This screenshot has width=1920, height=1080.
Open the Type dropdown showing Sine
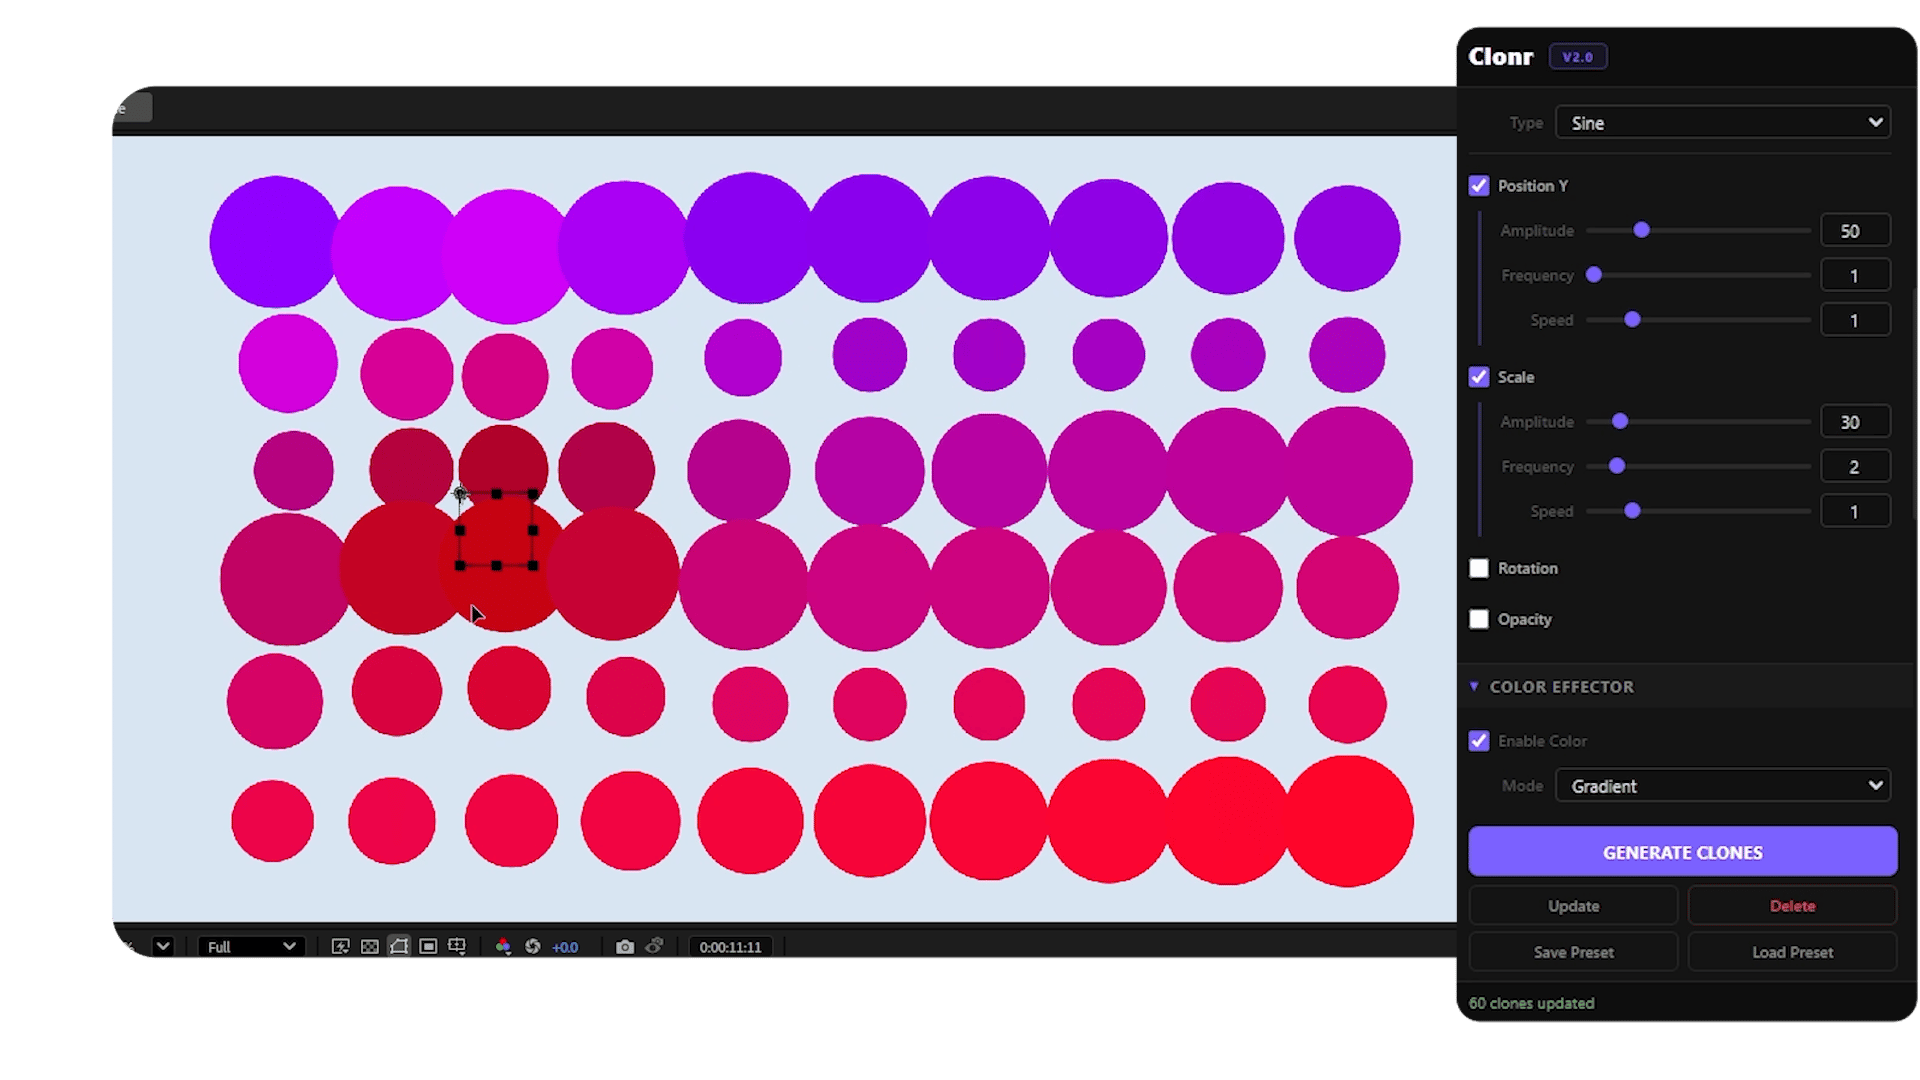click(x=1722, y=123)
